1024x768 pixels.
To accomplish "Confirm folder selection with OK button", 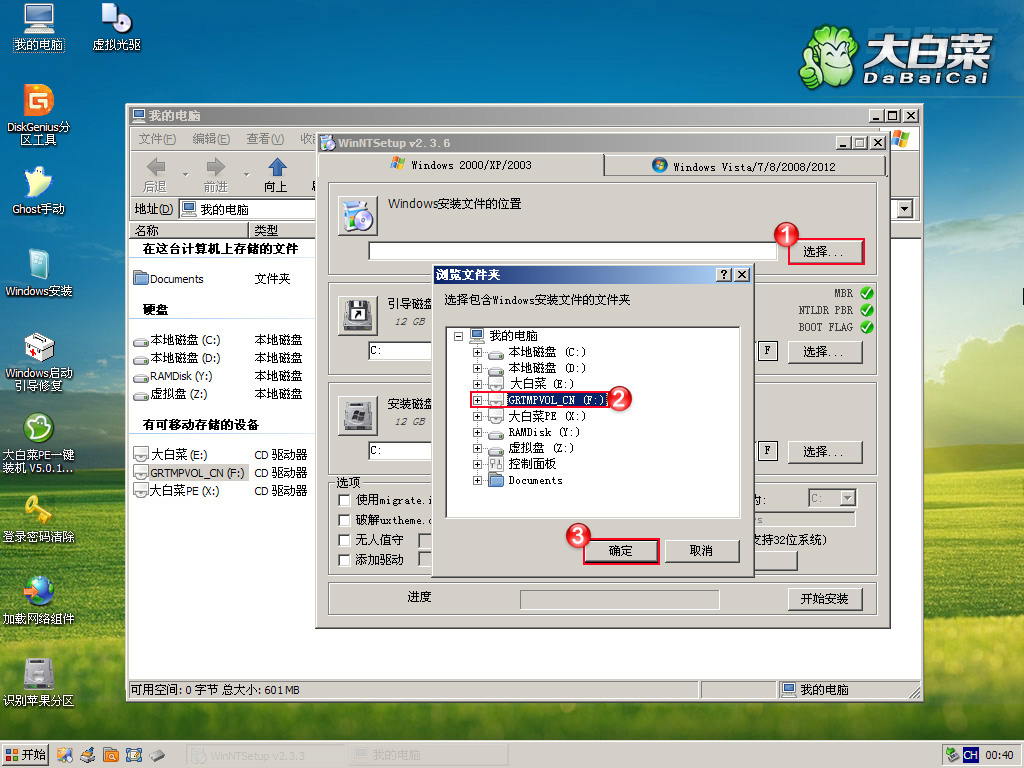I will [620, 551].
